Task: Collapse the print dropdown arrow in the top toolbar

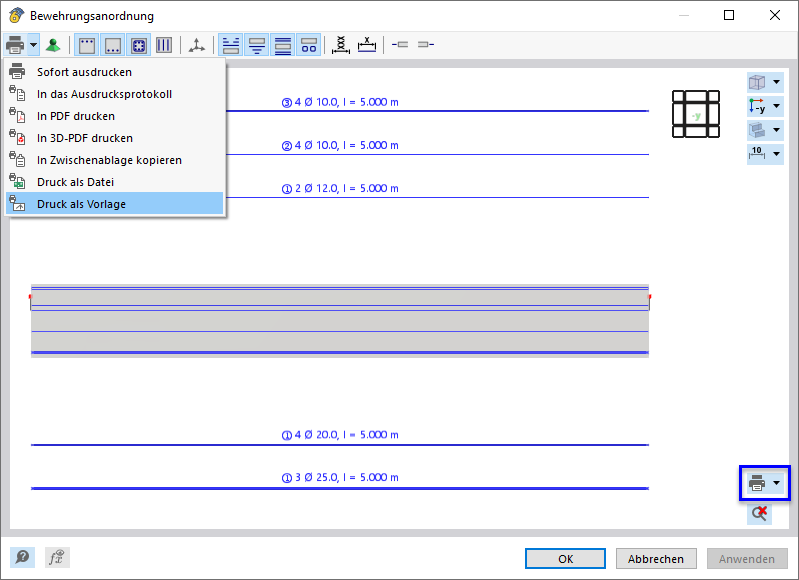Action: [34, 45]
